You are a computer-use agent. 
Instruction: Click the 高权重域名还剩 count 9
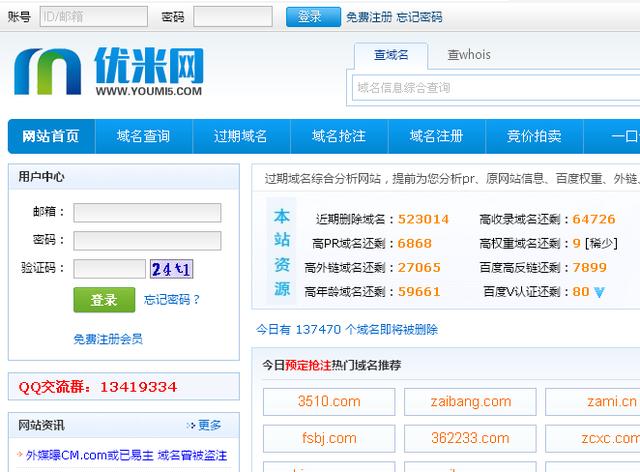point(576,244)
